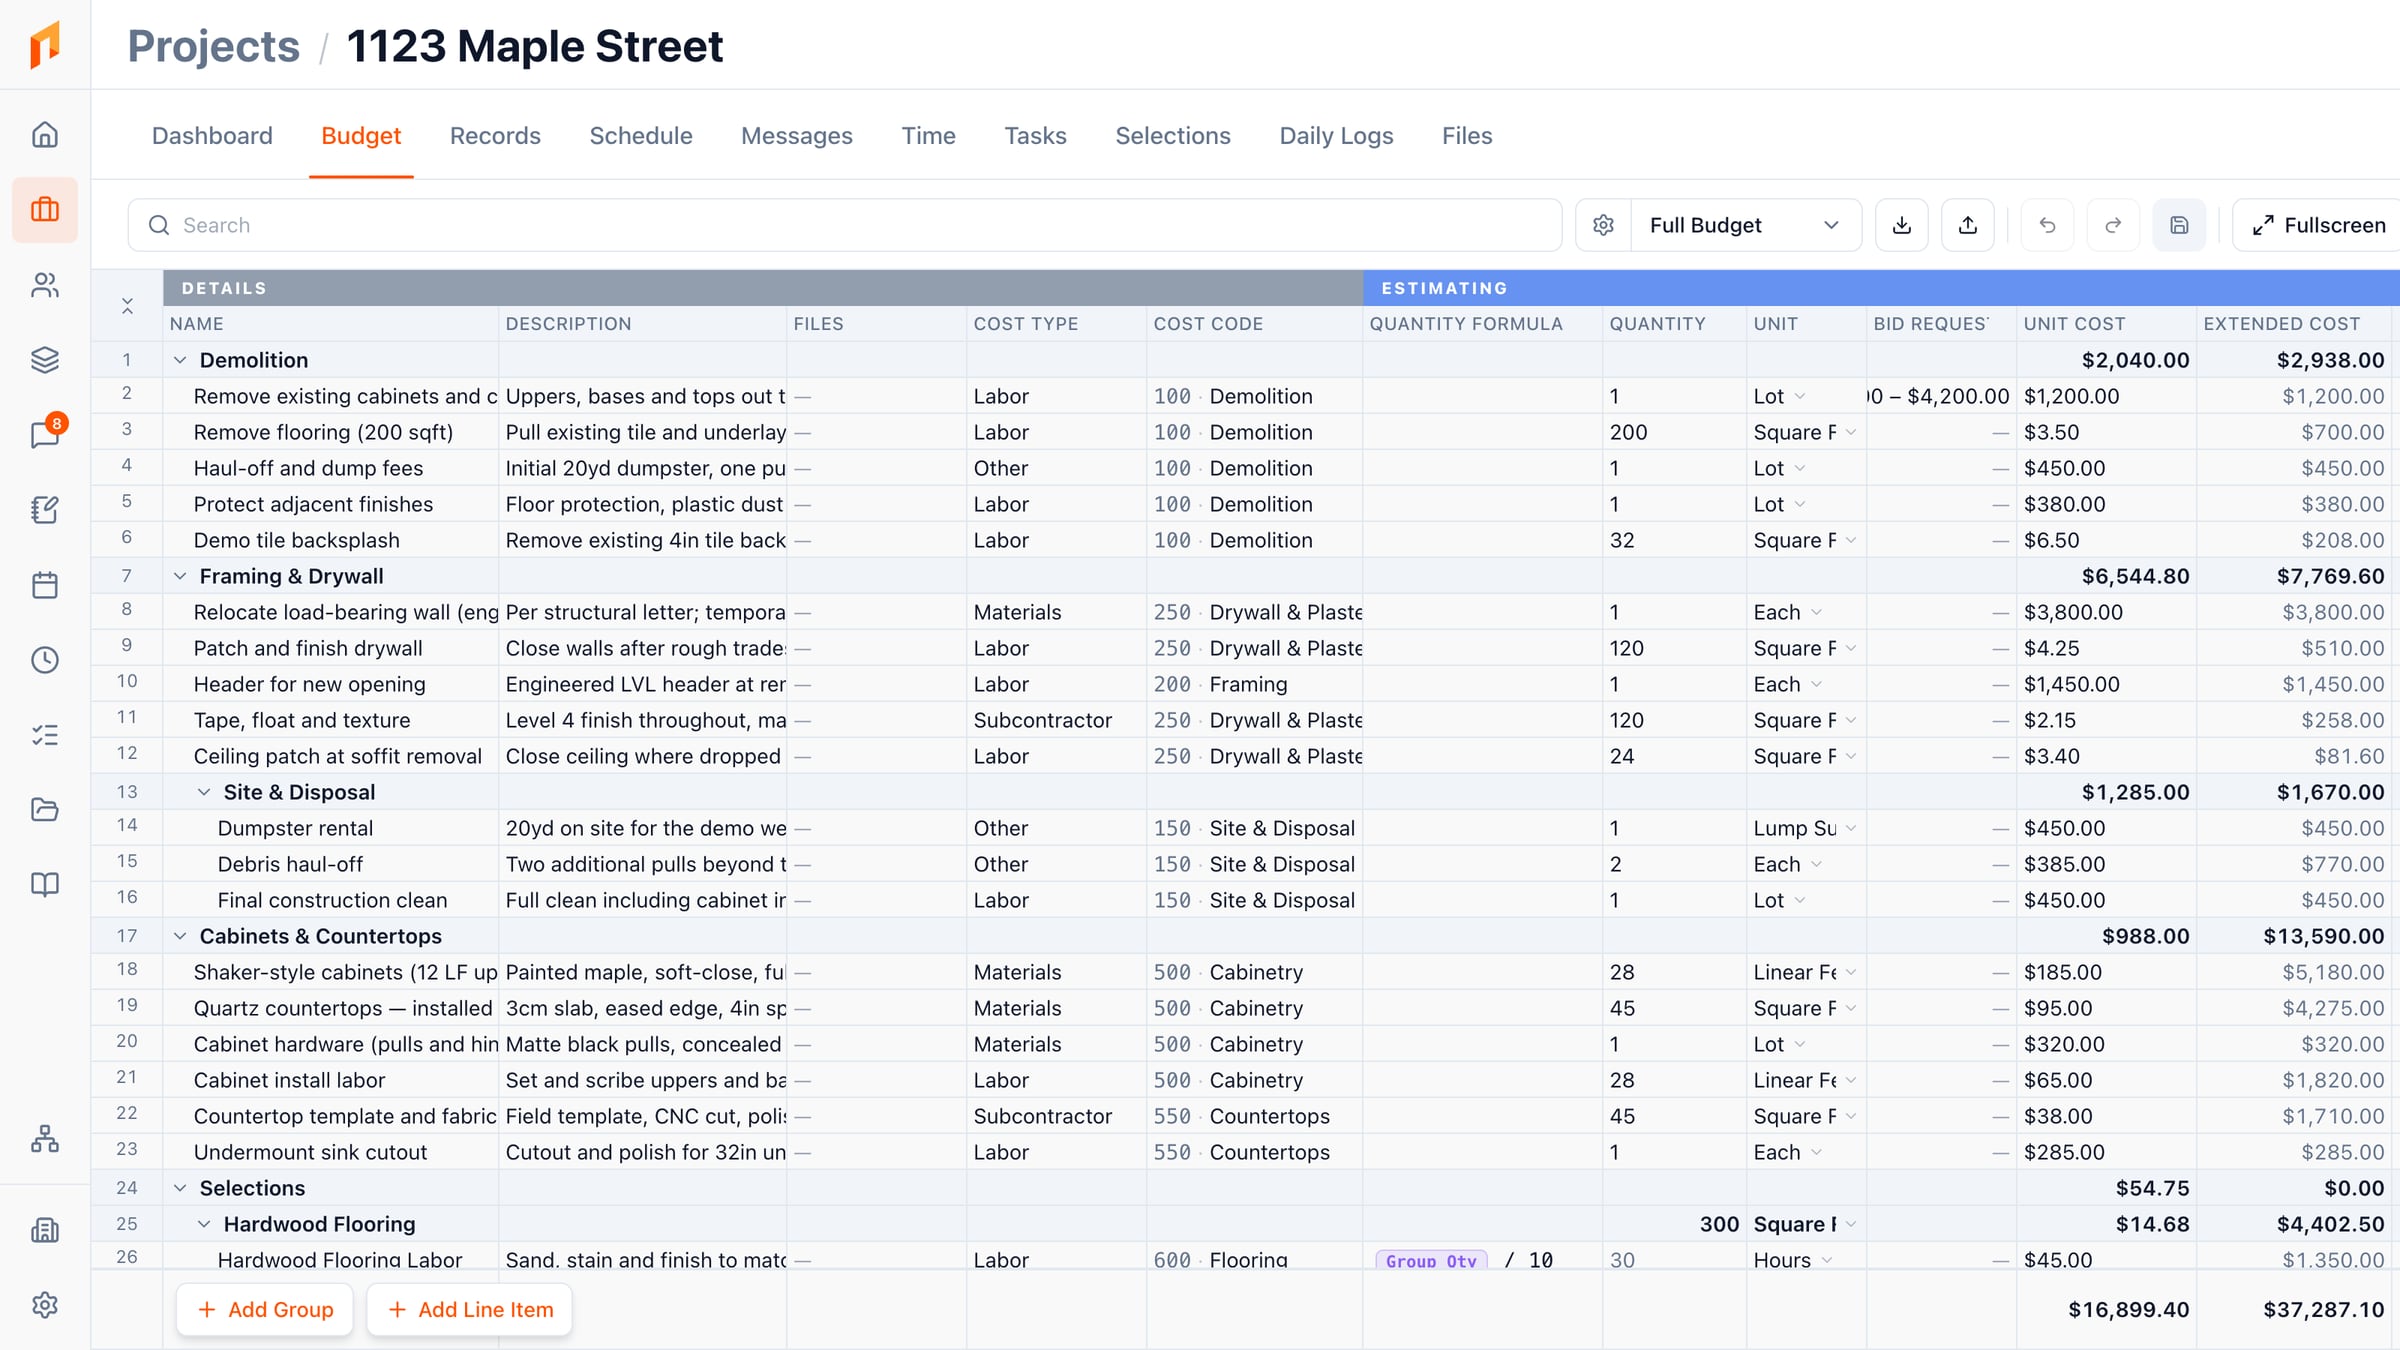Switch to the Dashboard tab

212,136
